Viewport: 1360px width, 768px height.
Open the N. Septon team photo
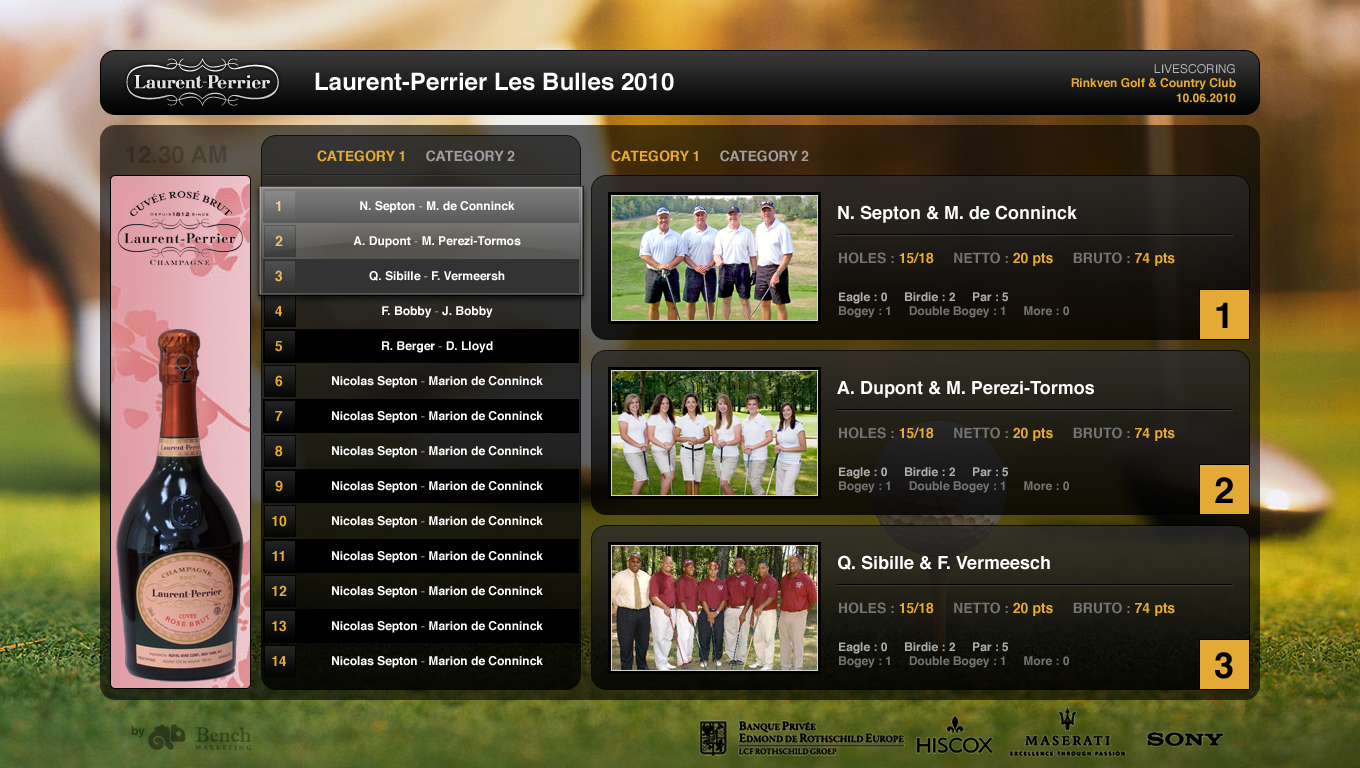point(714,257)
